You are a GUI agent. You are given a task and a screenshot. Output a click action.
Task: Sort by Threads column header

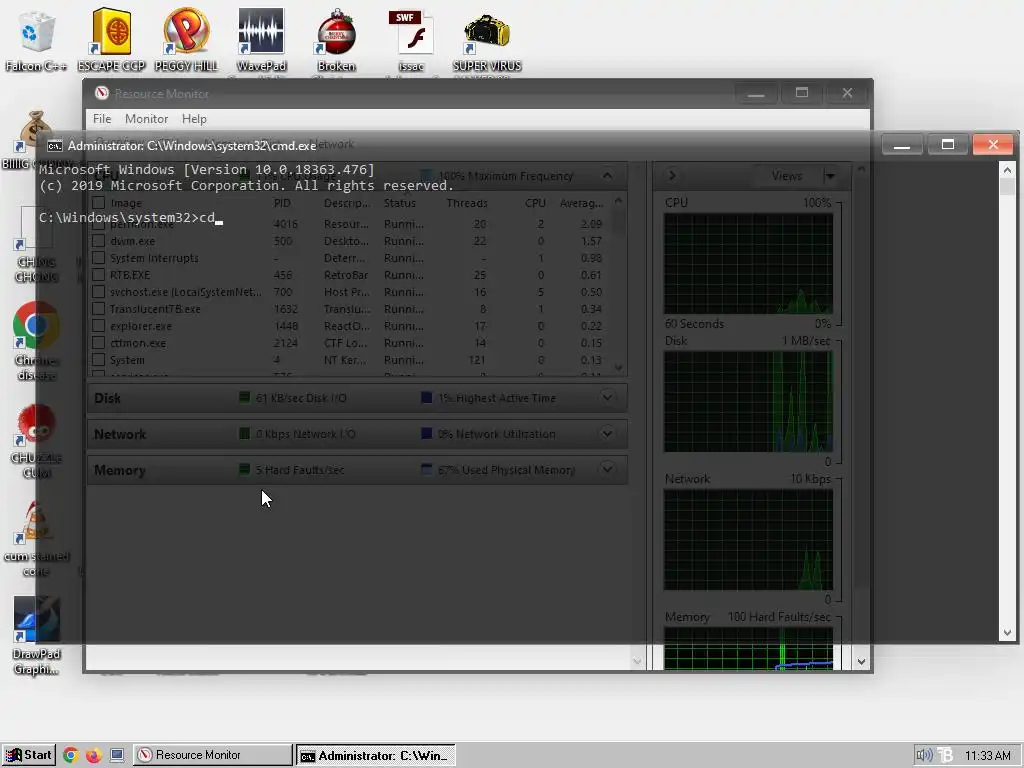467,203
